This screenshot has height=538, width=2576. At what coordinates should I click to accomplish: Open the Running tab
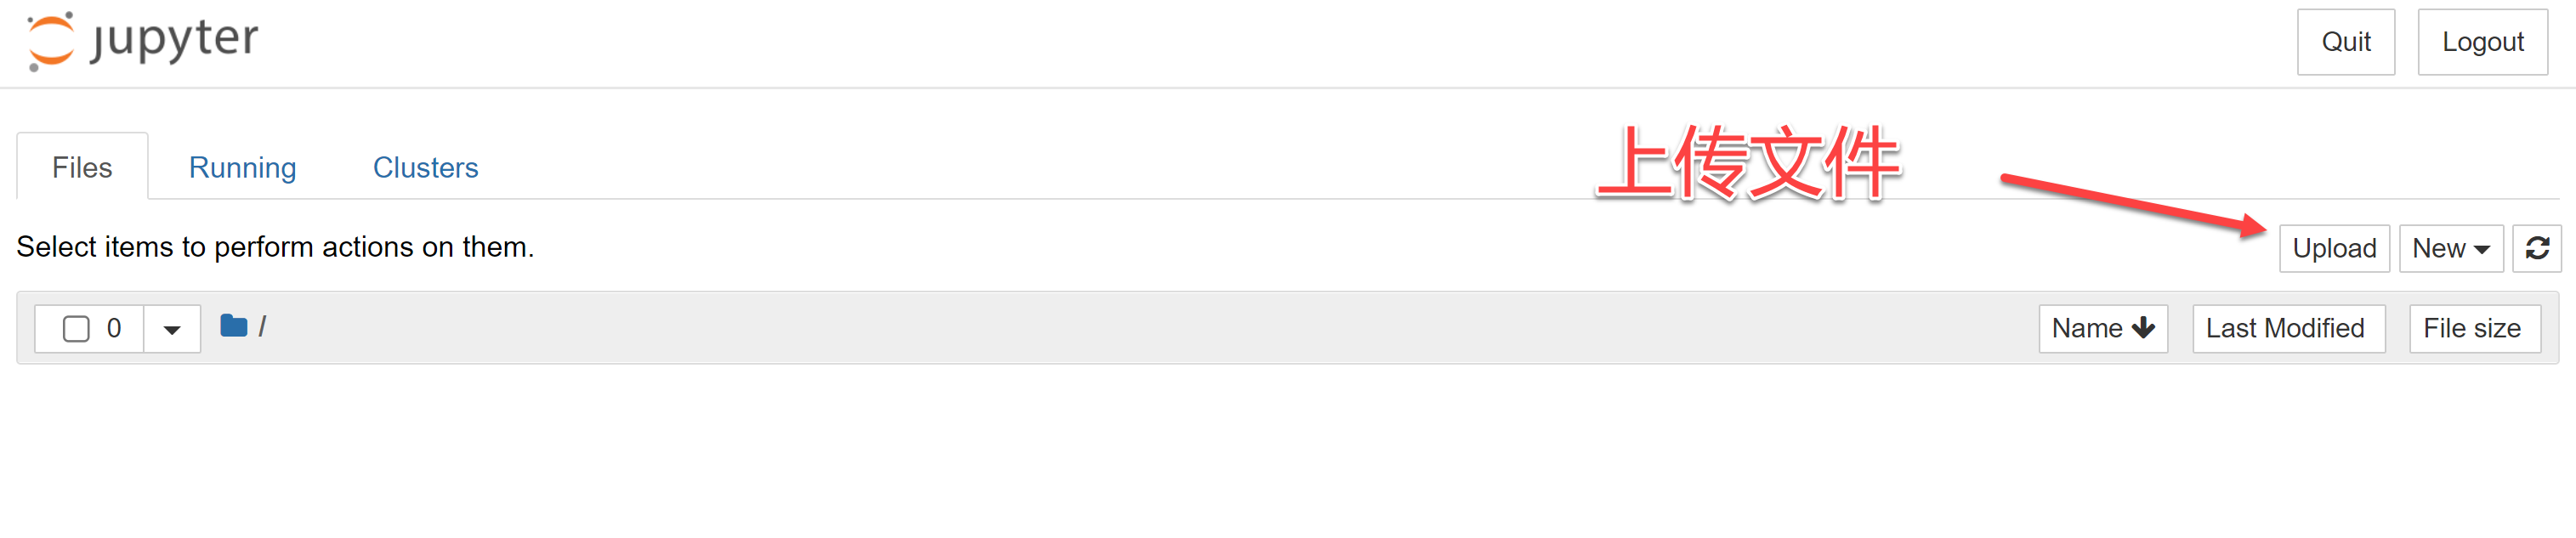pyautogui.click(x=242, y=167)
